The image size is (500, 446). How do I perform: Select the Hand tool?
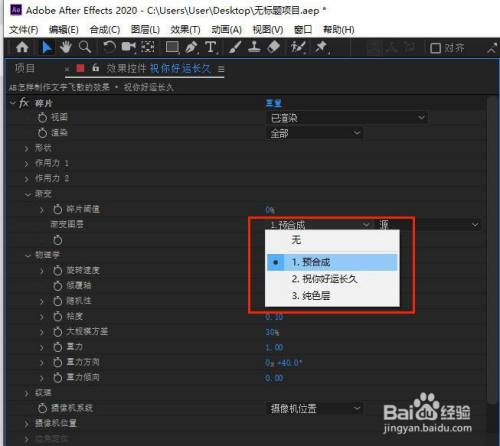click(66, 47)
